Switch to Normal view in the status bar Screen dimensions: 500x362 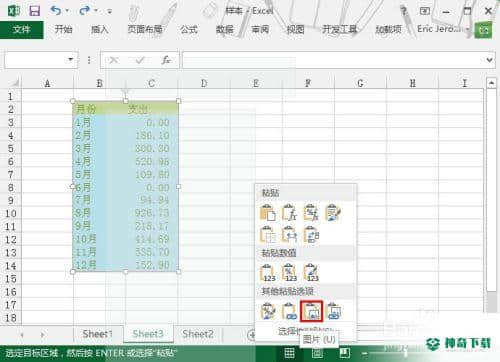click(289, 353)
